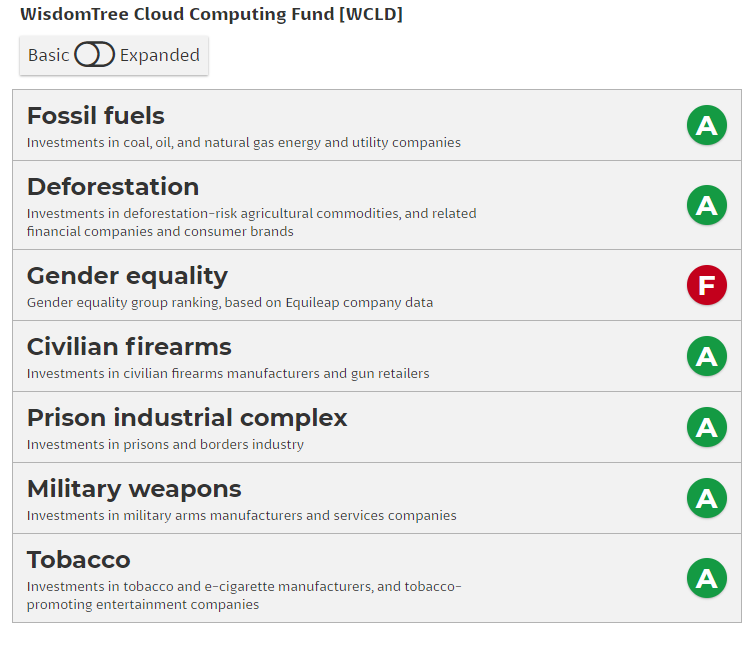
Task: Select the Expanded view label
Action: pos(160,55)
